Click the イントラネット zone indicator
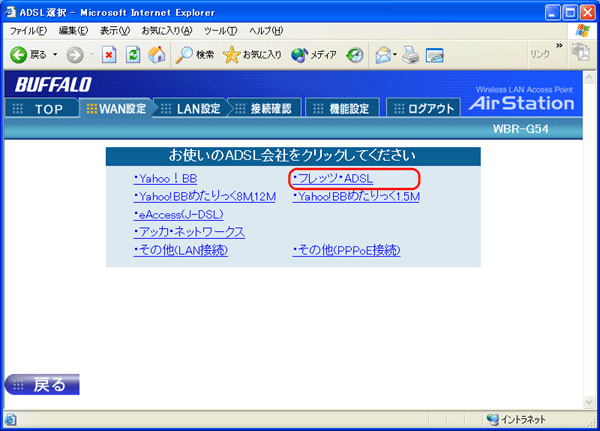Image resolution: width=600 pixels, height=431 pixels. [517, 420]
